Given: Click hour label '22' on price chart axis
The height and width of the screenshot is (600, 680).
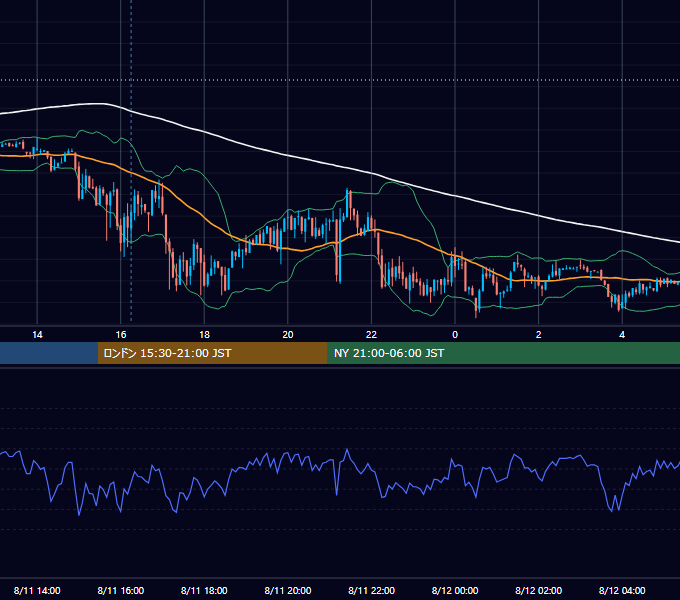Looking at the screenshot, I should click(371, 335).
